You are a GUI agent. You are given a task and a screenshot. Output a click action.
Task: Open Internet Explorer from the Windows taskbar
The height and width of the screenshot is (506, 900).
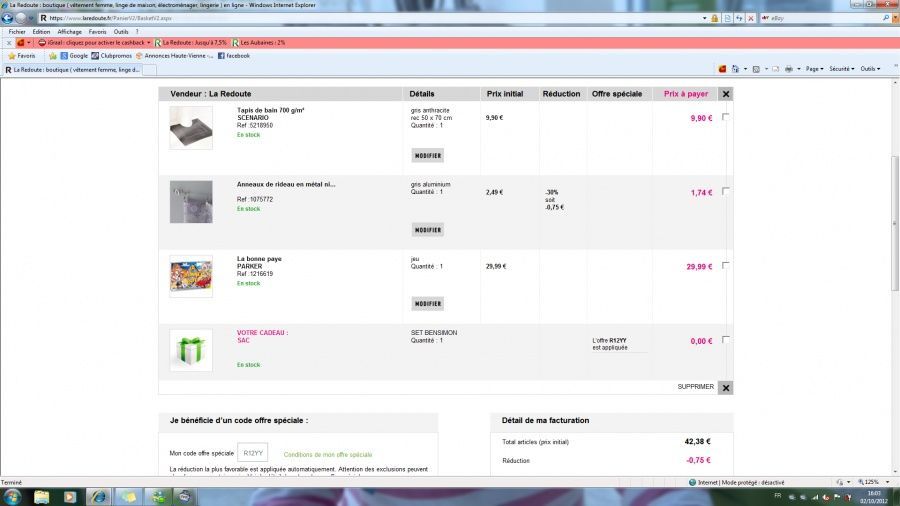click(99, 496)
